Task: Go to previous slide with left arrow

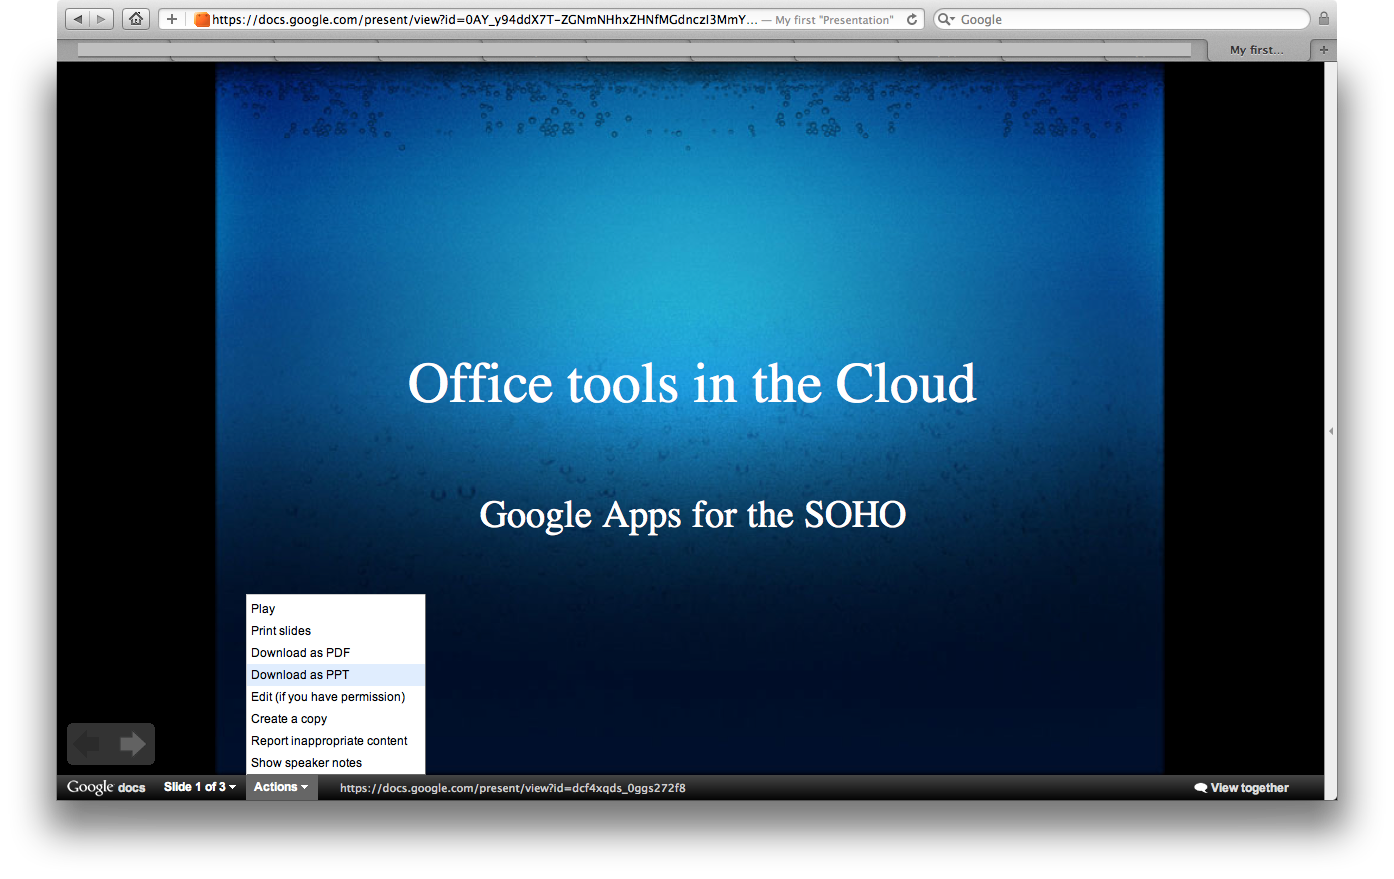Action: click(x=88, y=744)
